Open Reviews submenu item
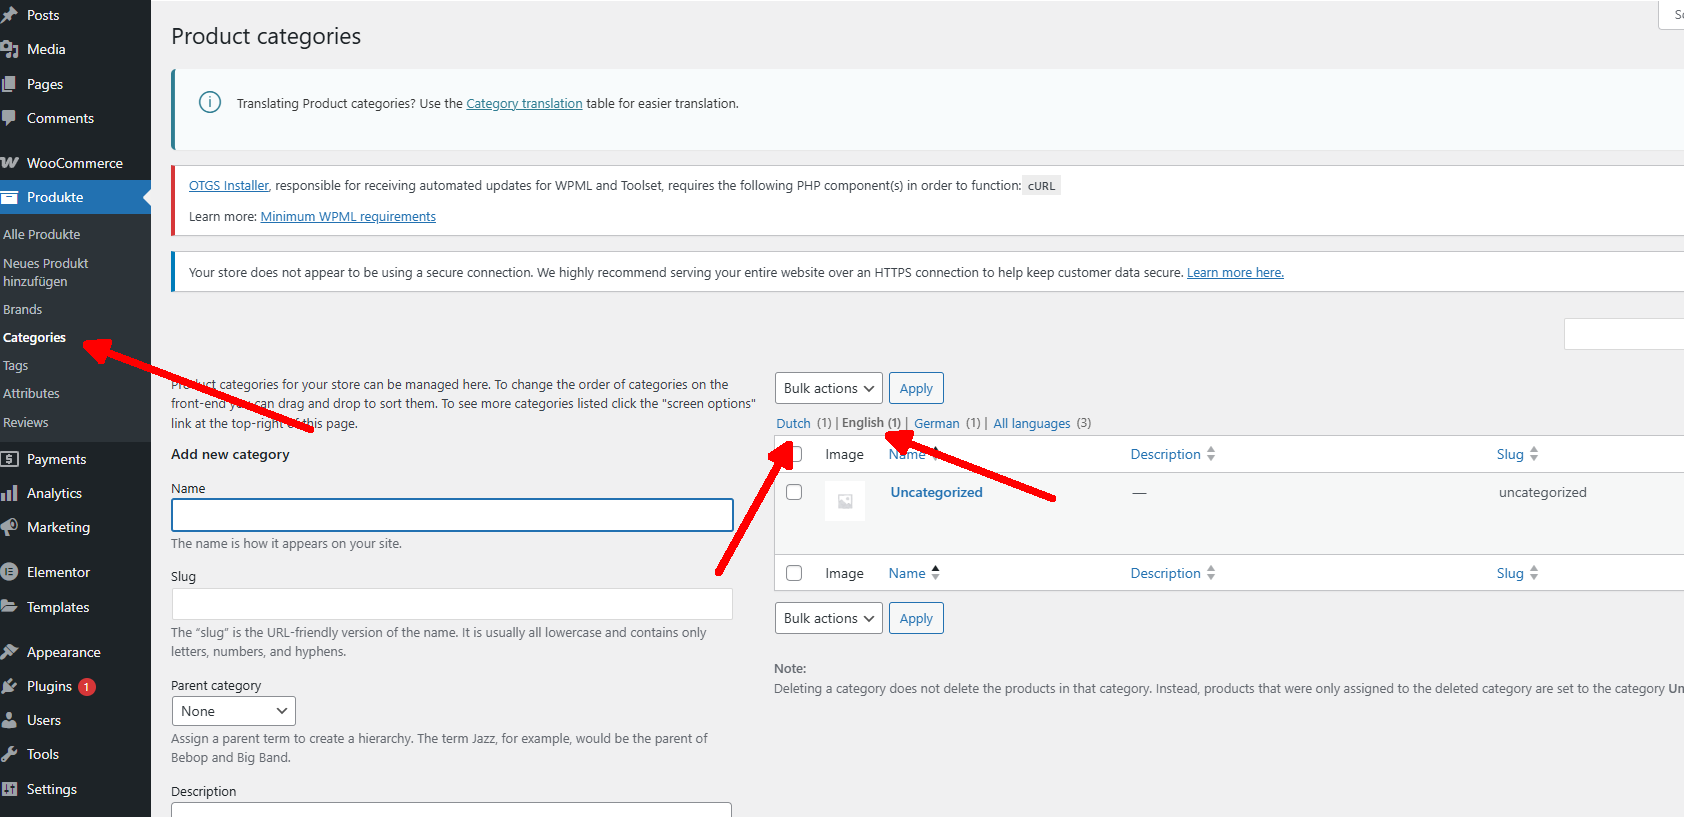Screen dimensions: 1684x817 pyautogui.click(x=26, y=422)
